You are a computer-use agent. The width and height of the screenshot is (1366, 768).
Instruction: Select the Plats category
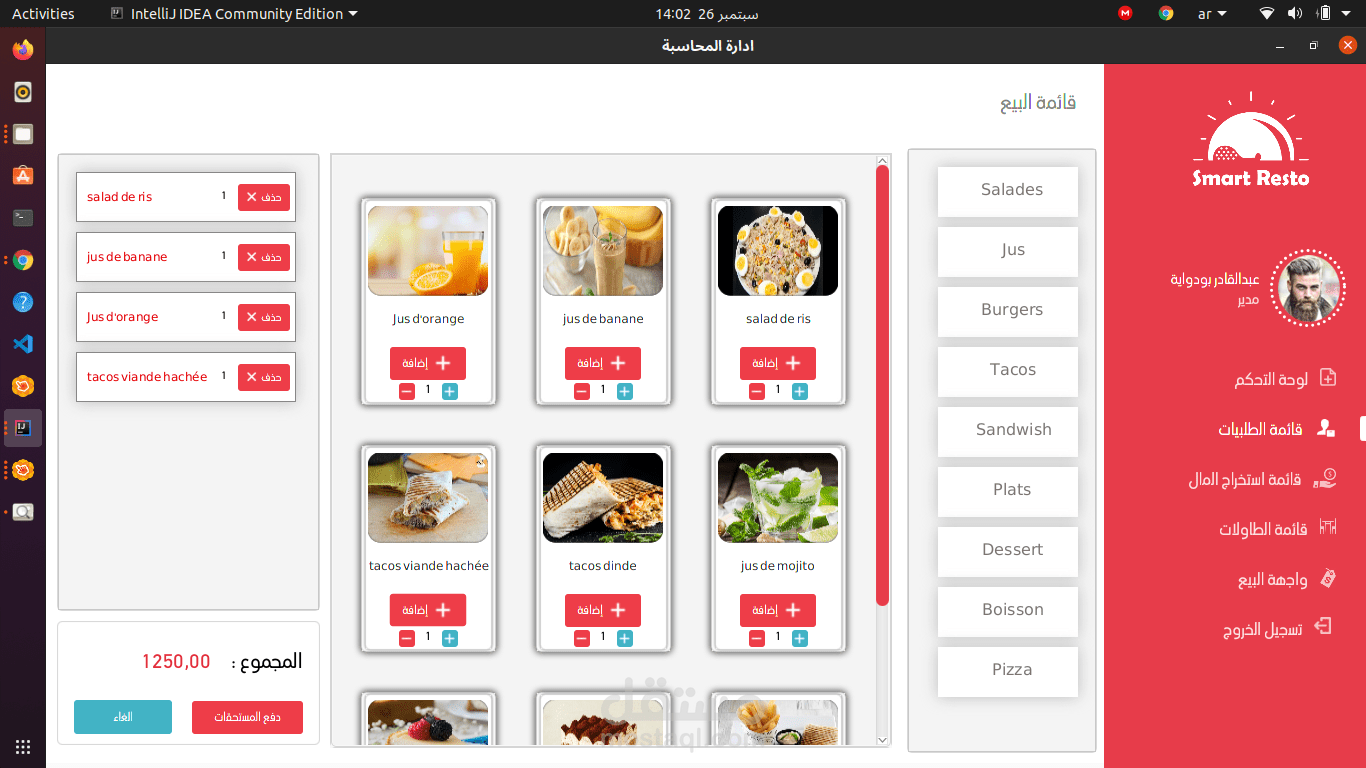pyautogui.click(x=1008, y=490)
